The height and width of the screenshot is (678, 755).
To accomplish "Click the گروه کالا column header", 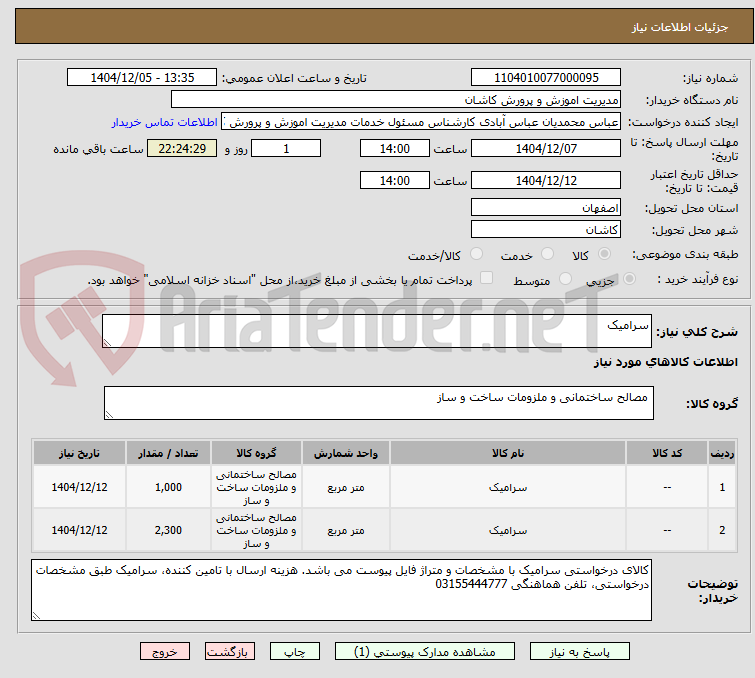I will point(256,453).
